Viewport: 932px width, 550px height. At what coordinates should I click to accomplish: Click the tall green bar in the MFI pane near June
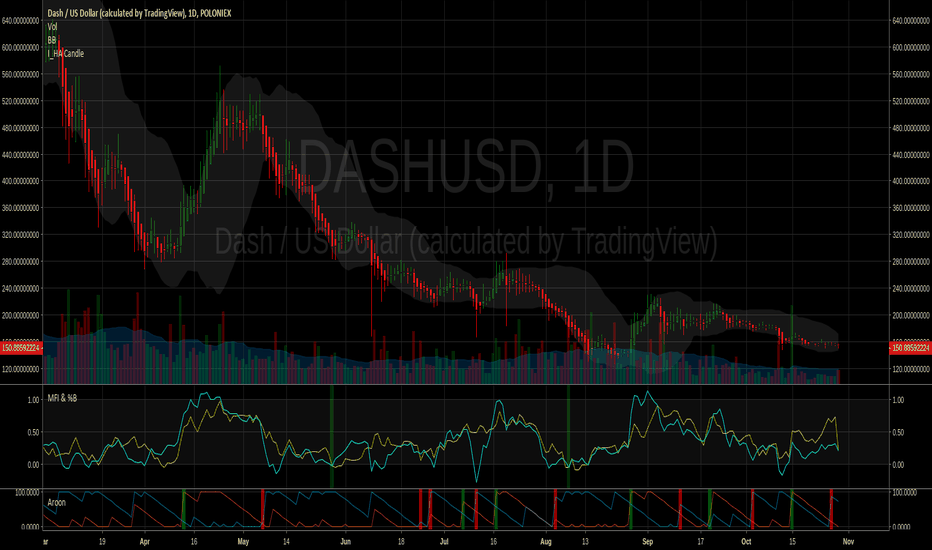[332, 436]
